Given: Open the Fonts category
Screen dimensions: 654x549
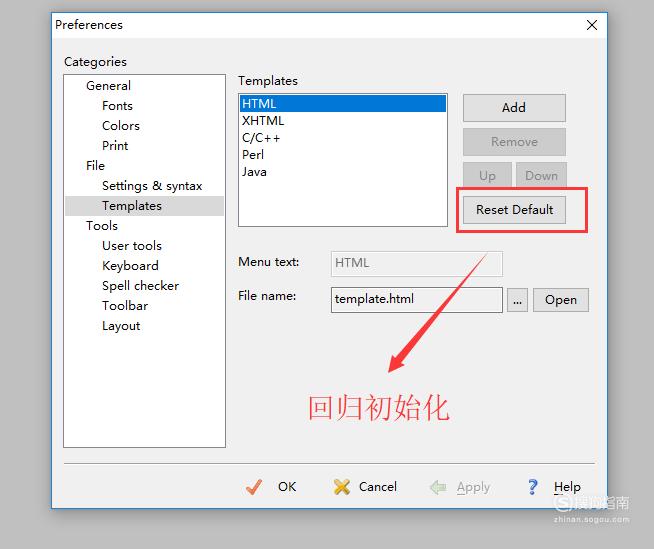Looking at the screenshot, I should (117, 106).
